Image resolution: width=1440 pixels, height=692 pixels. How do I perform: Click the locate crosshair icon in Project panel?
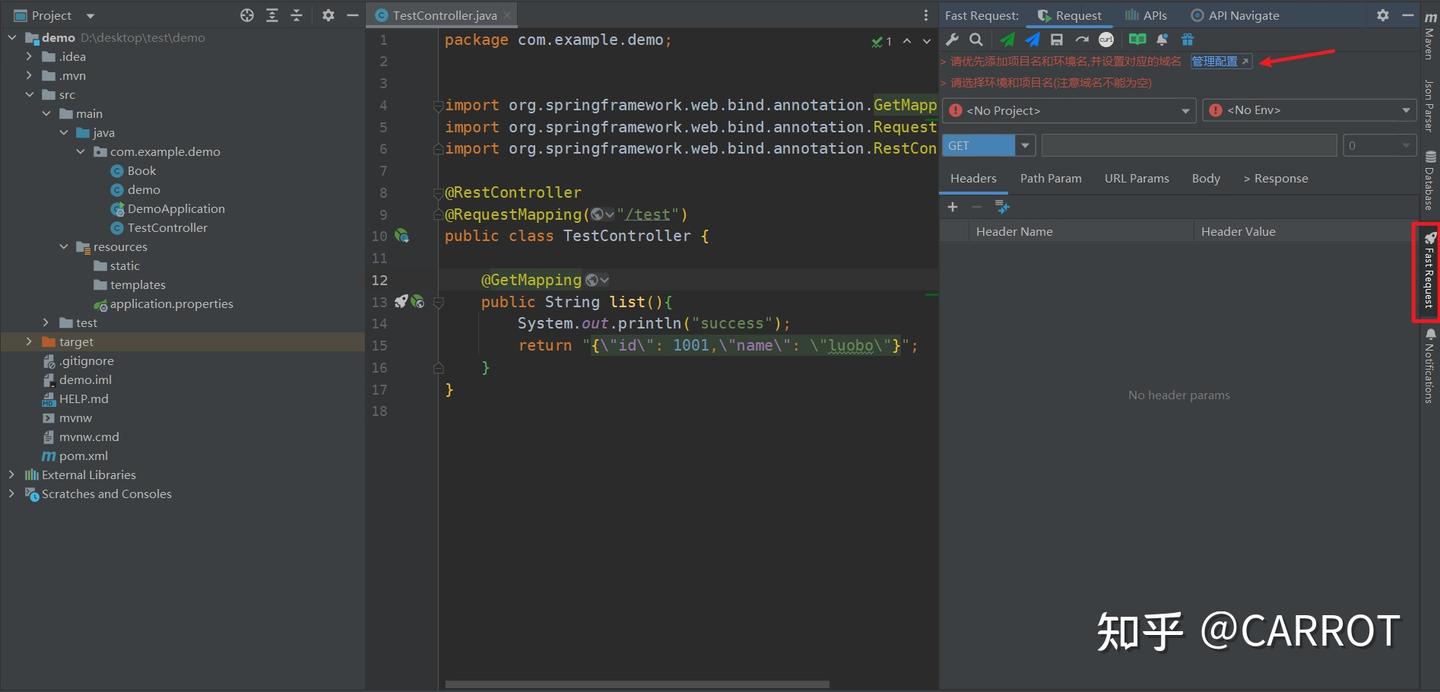(x=247, y=15)
